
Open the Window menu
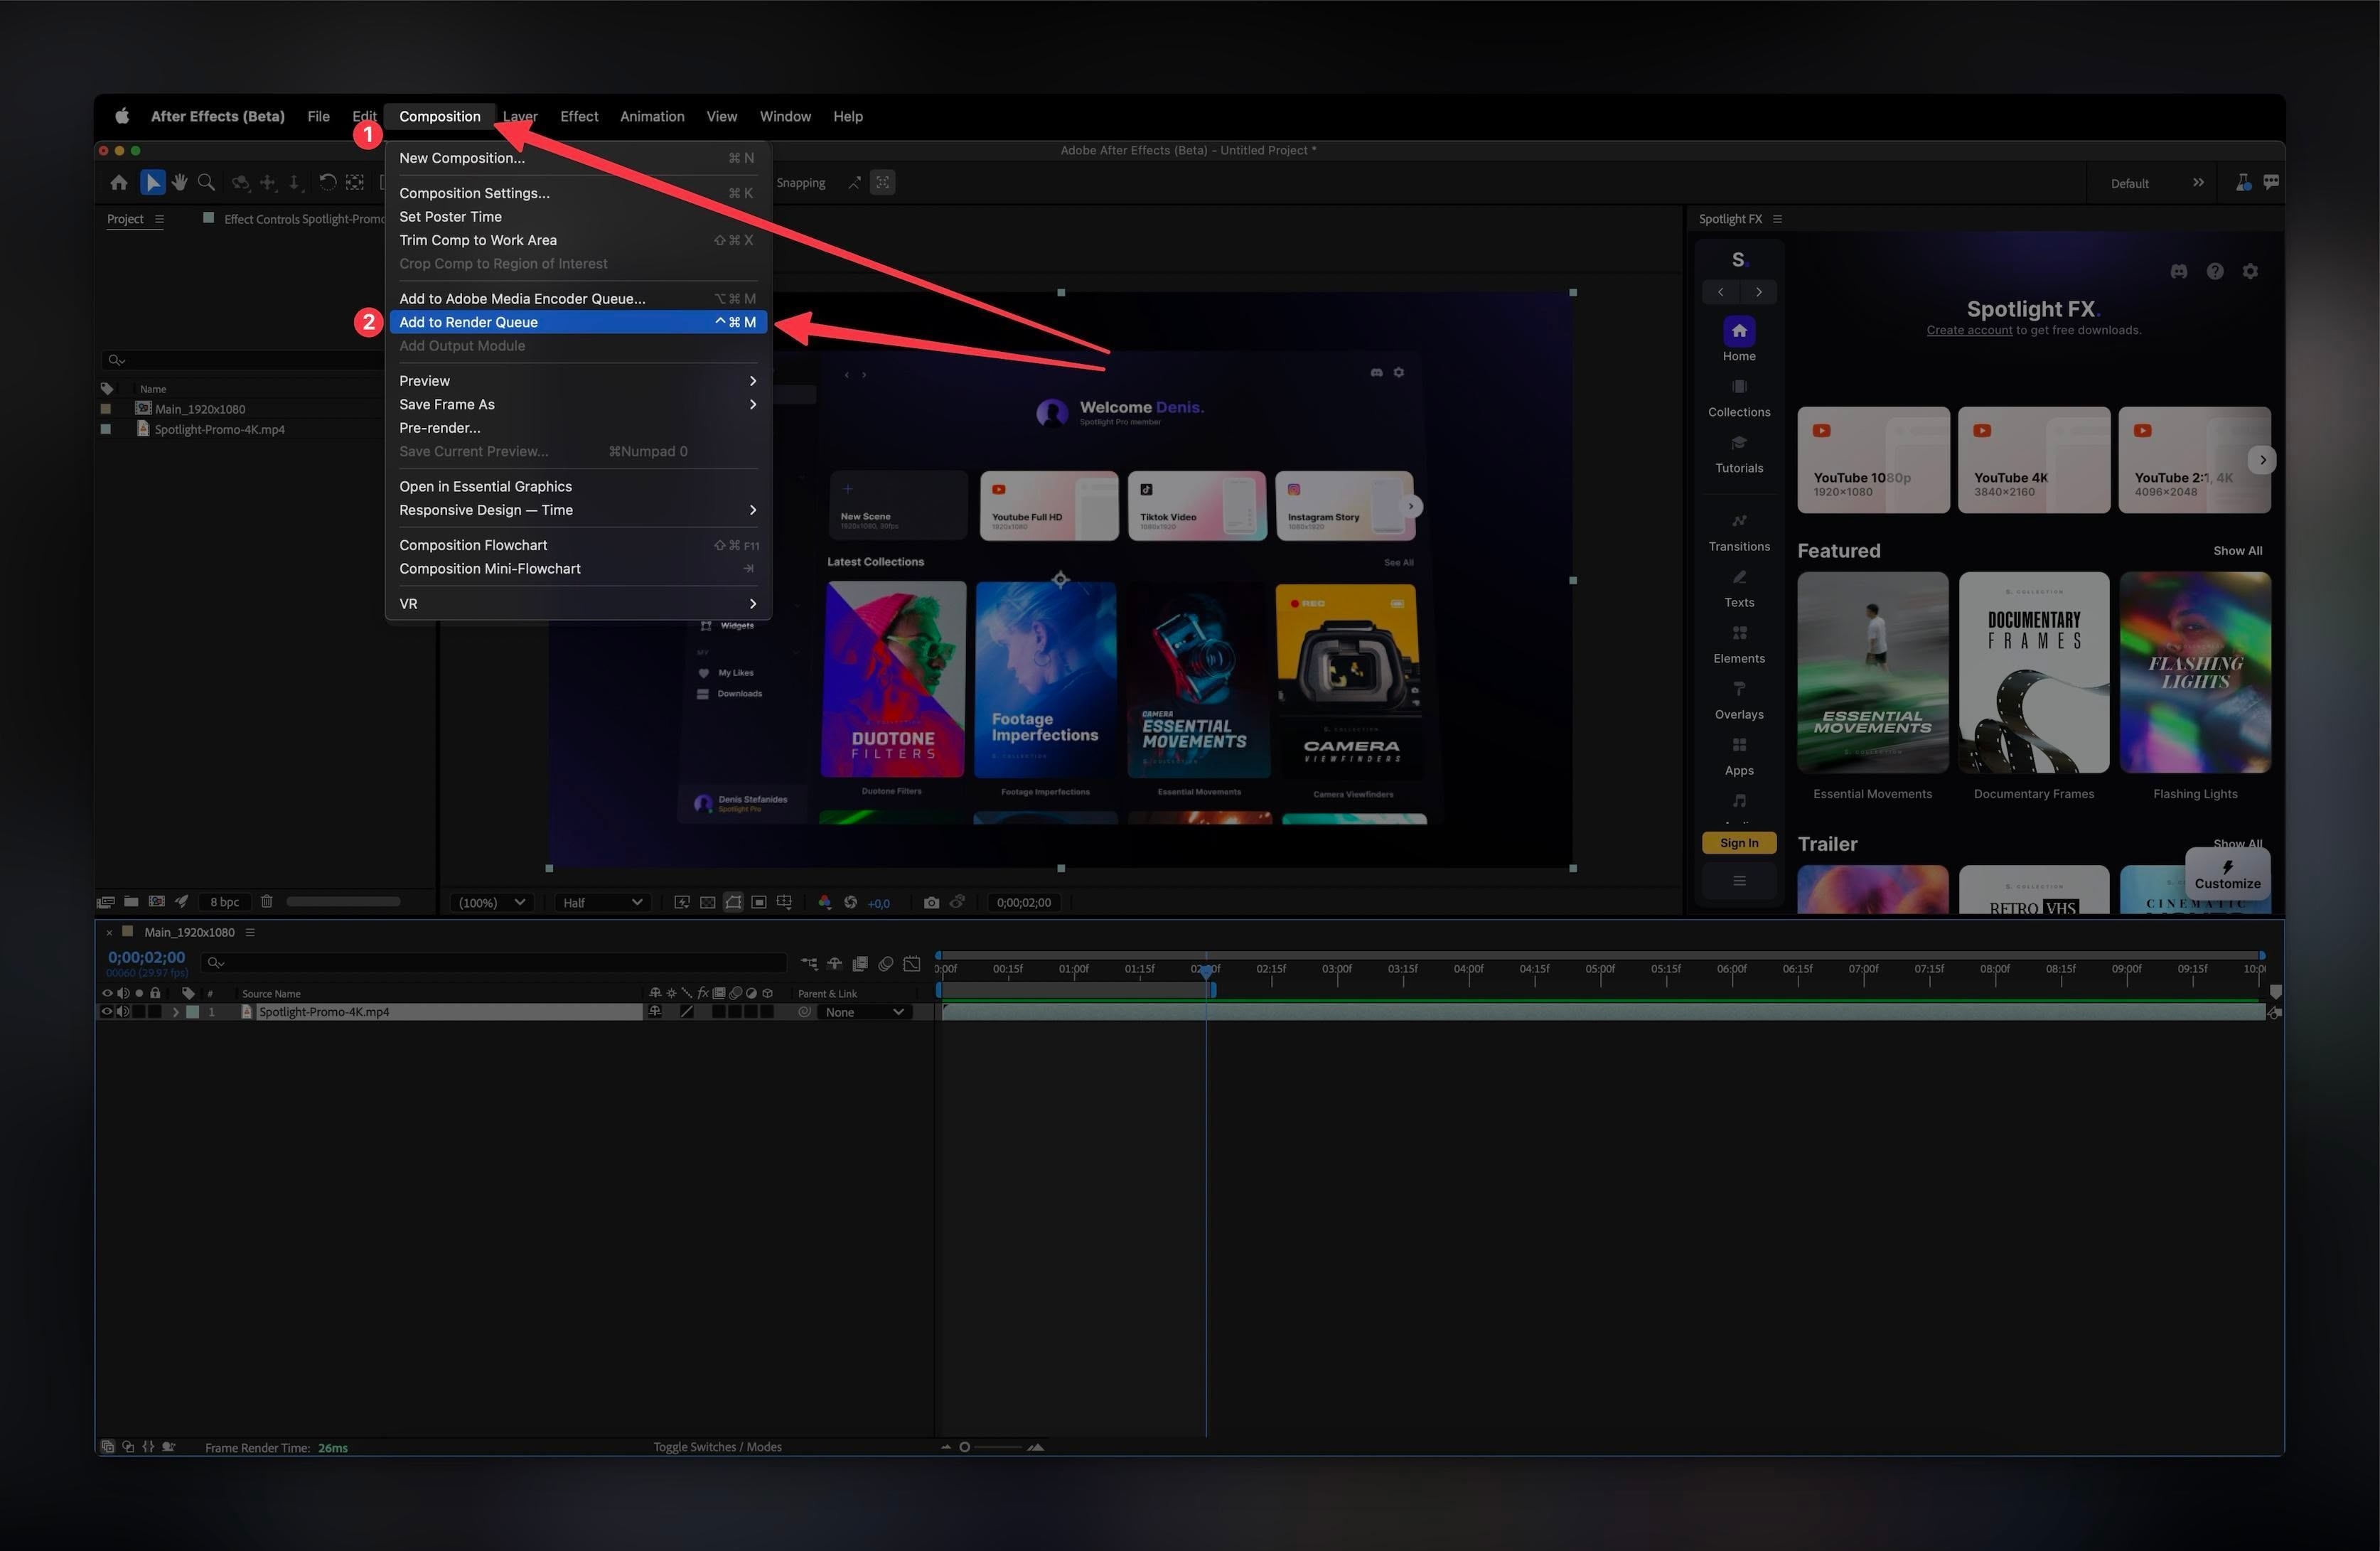click(785, 116)
